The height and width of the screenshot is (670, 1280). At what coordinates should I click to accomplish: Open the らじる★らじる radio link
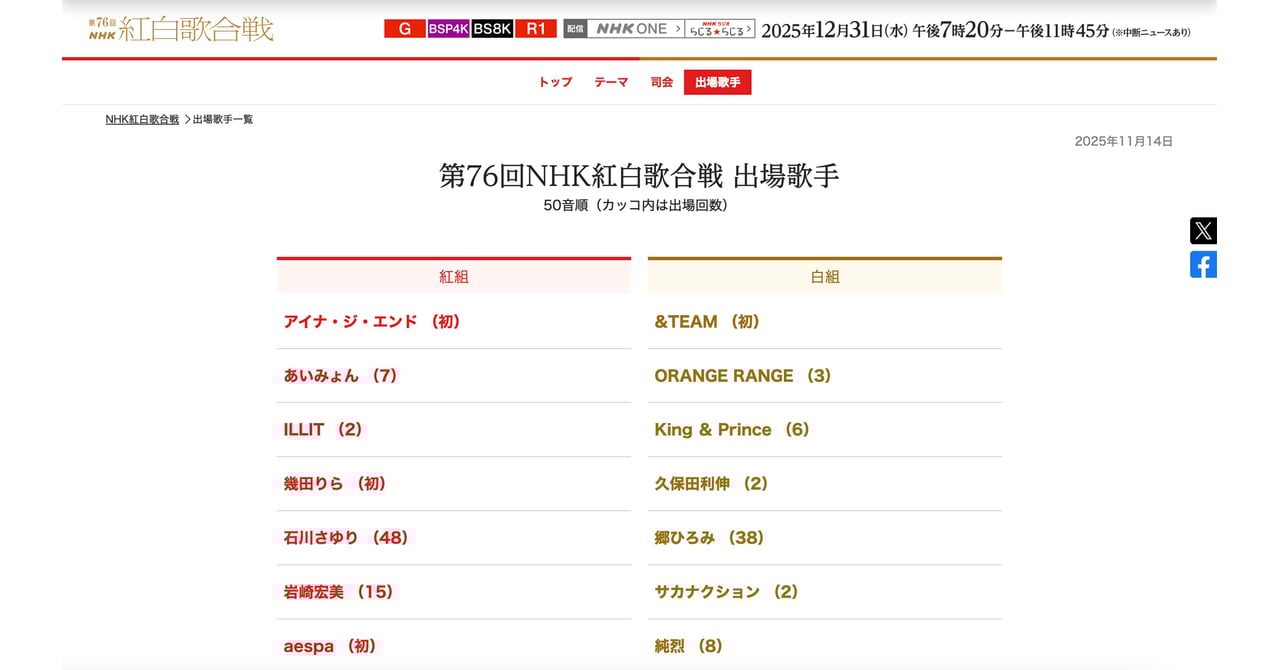pos(720,29)
